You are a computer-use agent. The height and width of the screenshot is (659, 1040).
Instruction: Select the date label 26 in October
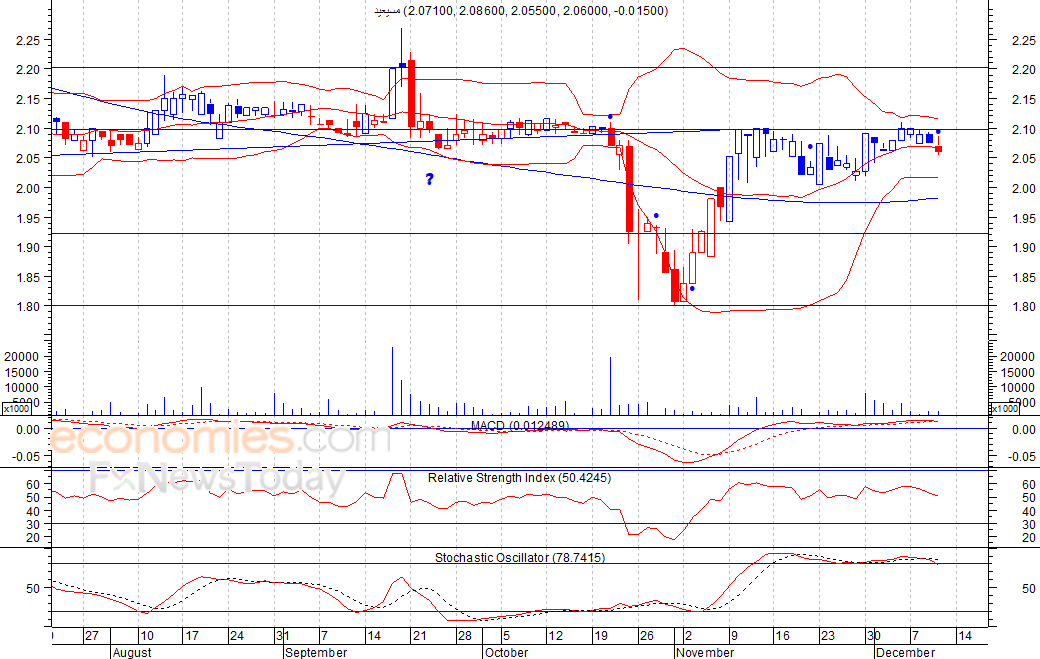(647, 636)
